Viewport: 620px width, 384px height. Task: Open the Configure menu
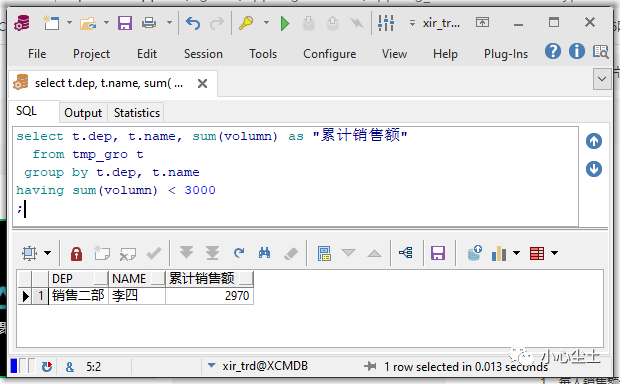pyautogui.click(x=330, y=54)
